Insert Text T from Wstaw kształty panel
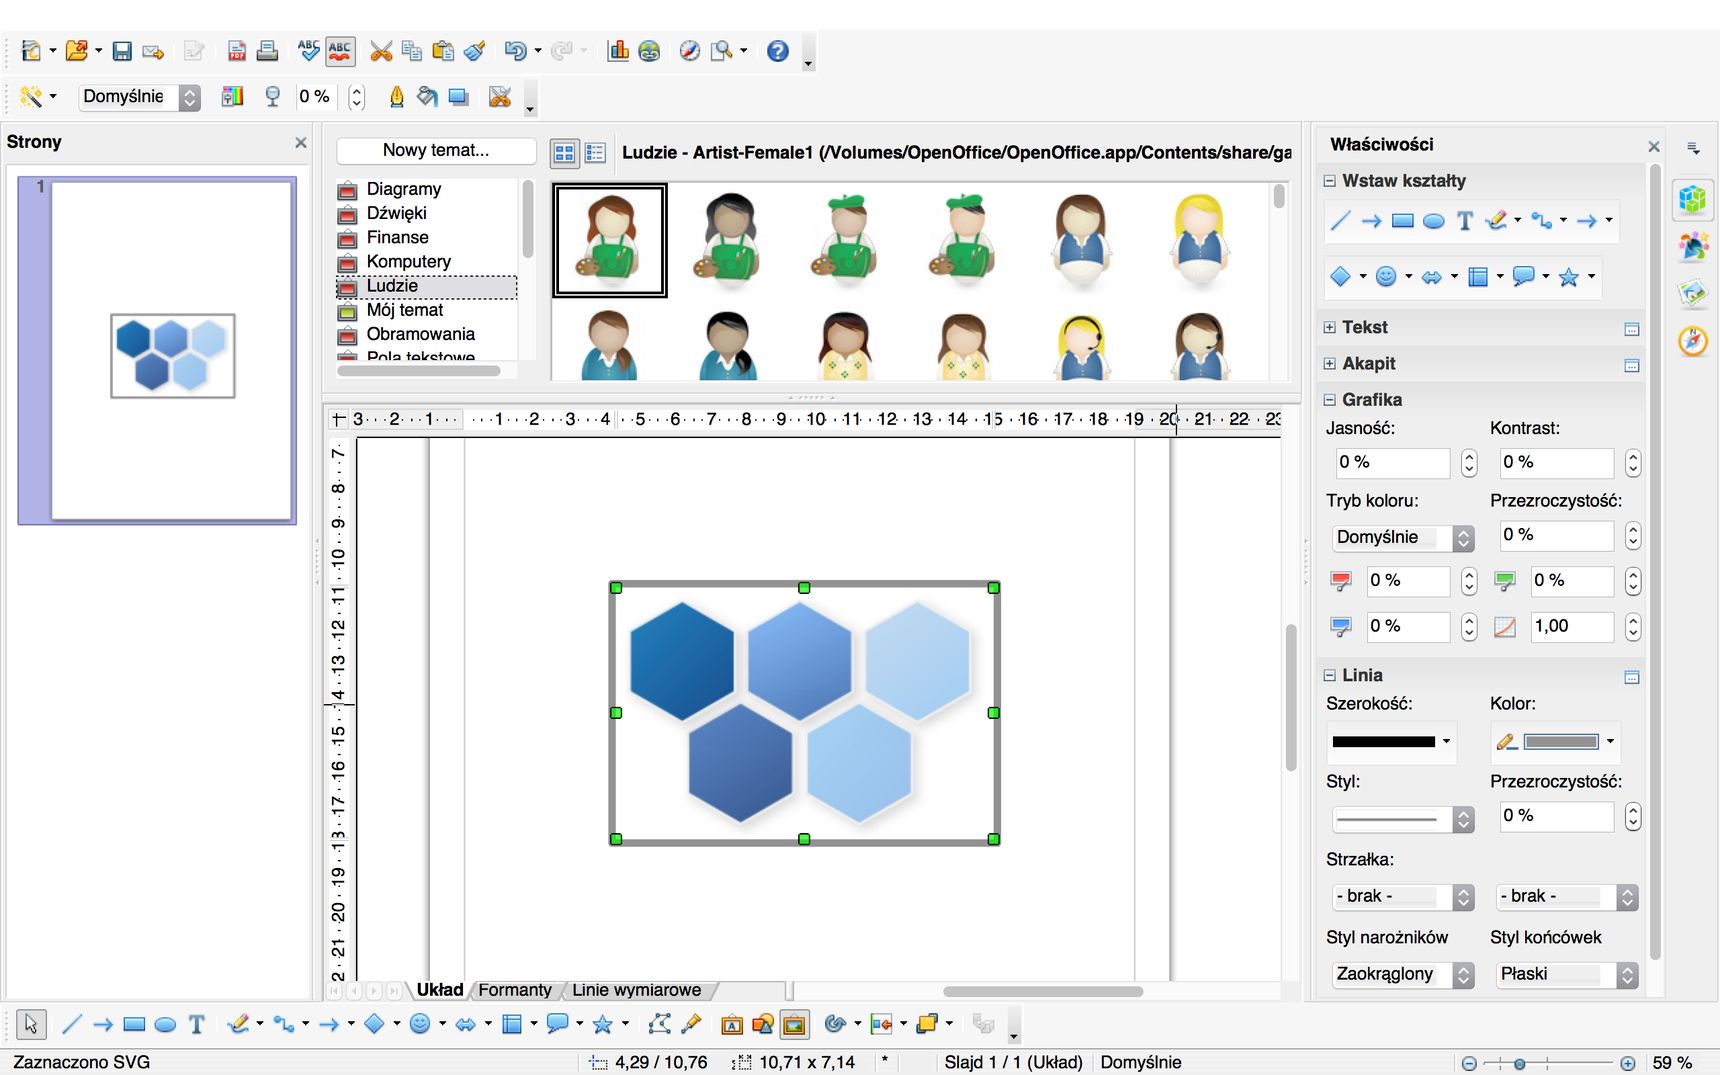 click(1465, 221)
